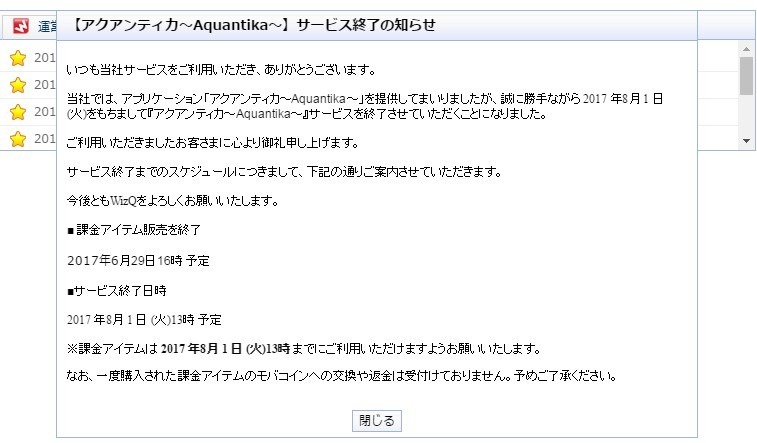Click the 2017年6月29日16時 予定 line
Screen dimensions: 757x443
coord(138,261)
